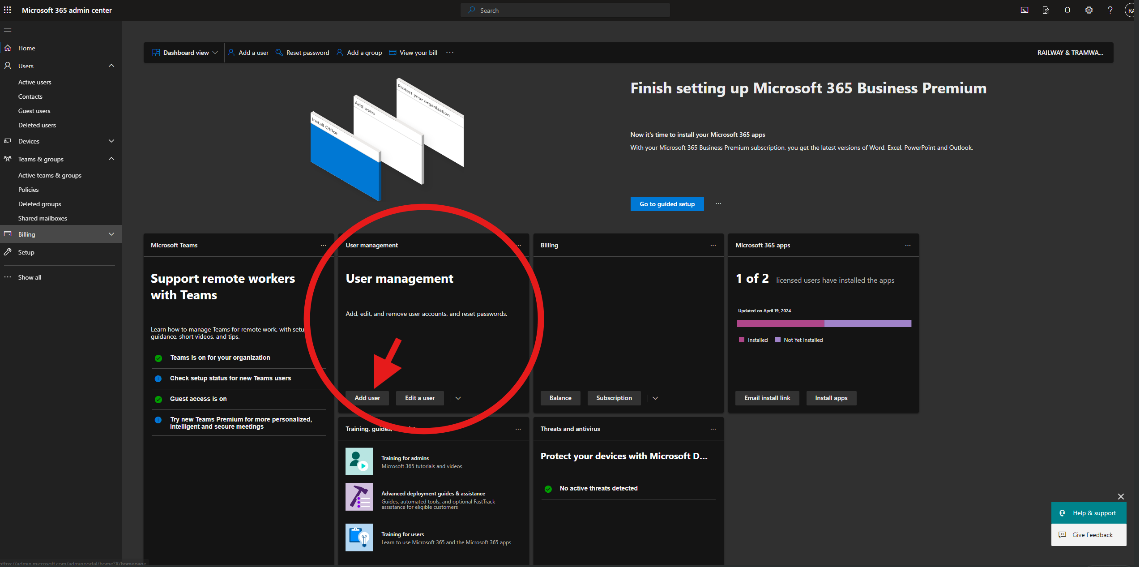Open Active teams & groups in sidebar

pos(49,176)
